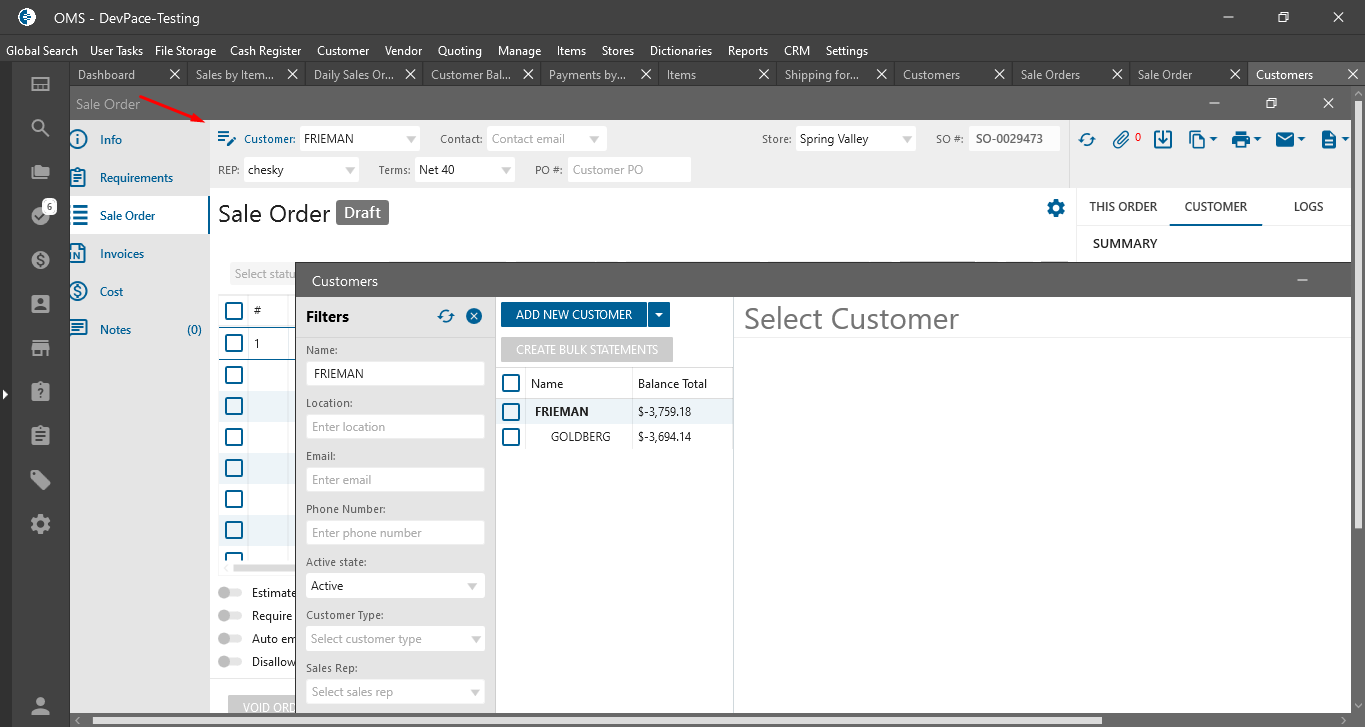1365x727 pixels.
Task: Click the refresh icon in order toolbar
Action: click(1087, 140)
